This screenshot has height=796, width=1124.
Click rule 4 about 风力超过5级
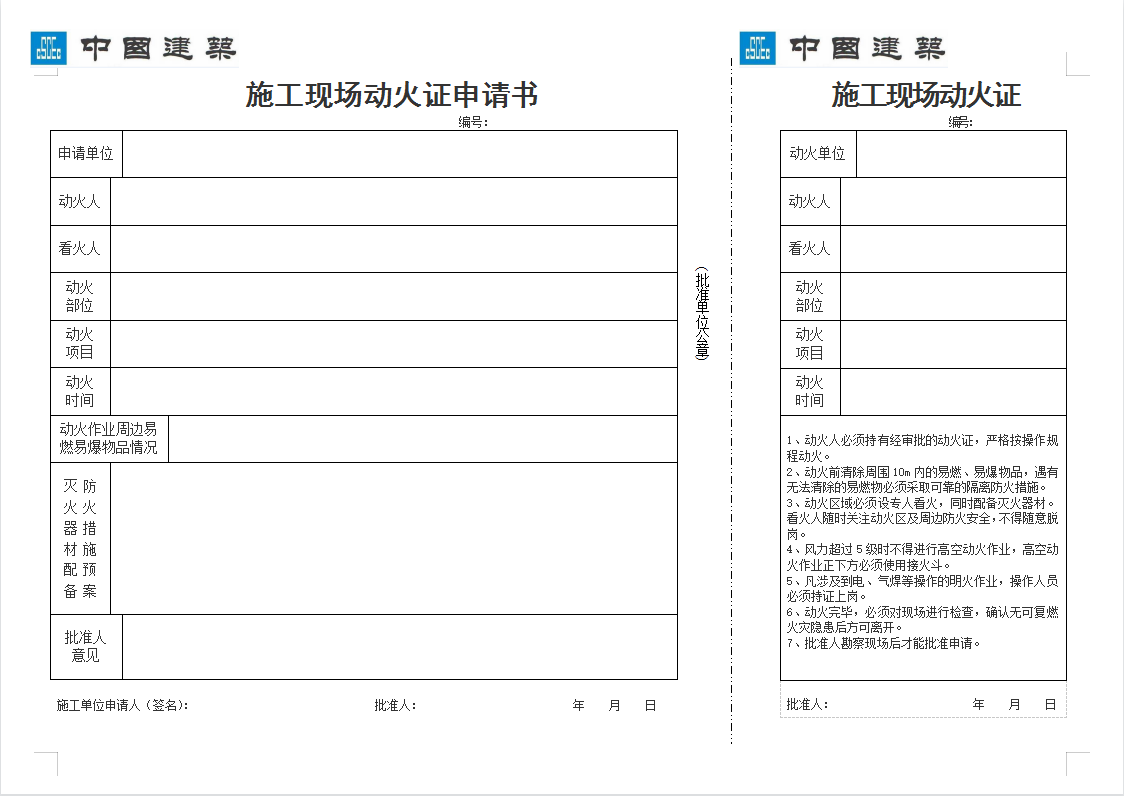(923, 557)
